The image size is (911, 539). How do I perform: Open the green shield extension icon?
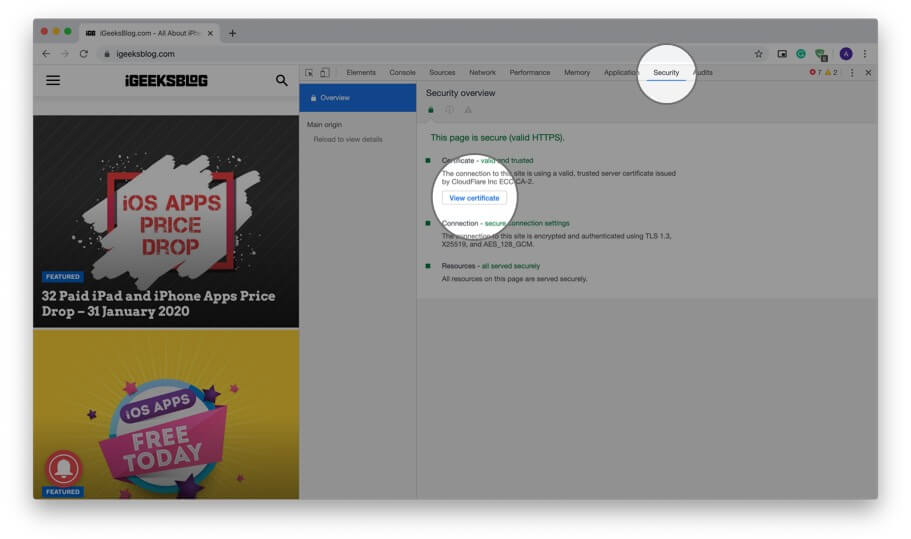[x=821, y=54]
